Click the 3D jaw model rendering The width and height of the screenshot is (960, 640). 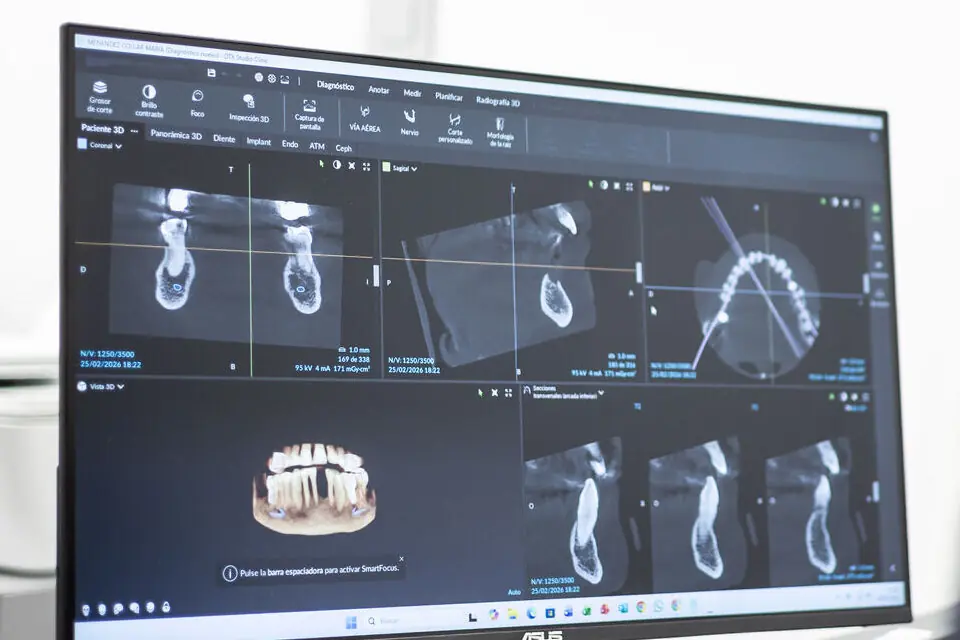[x=312, y=487]
